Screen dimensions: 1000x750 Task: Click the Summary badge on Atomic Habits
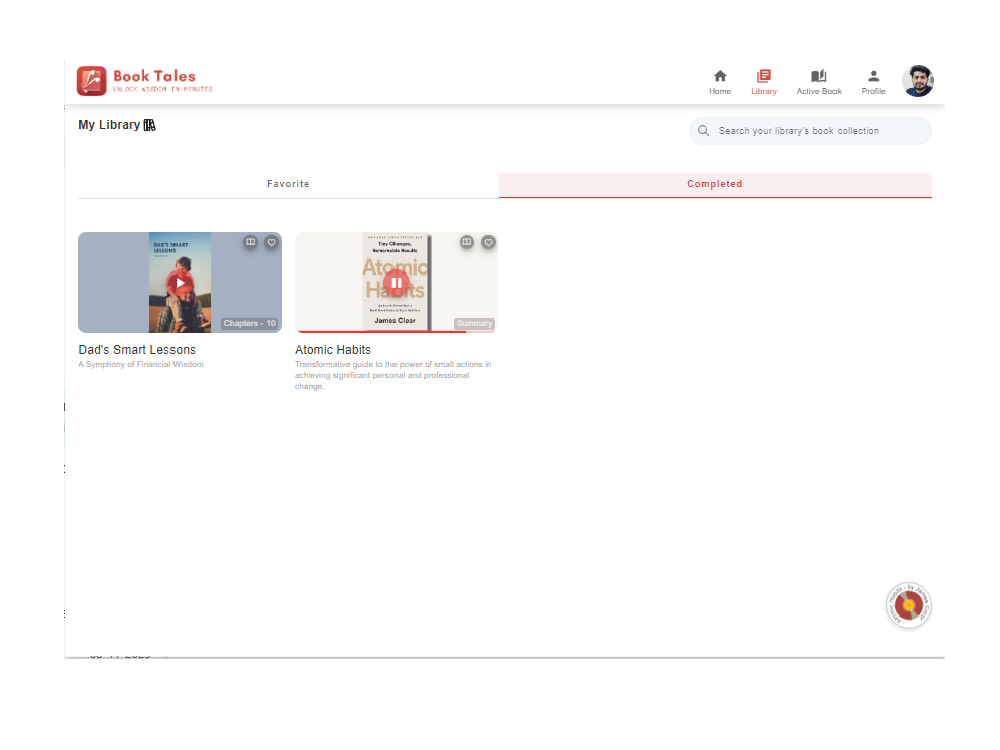click(x=474, y=323)
